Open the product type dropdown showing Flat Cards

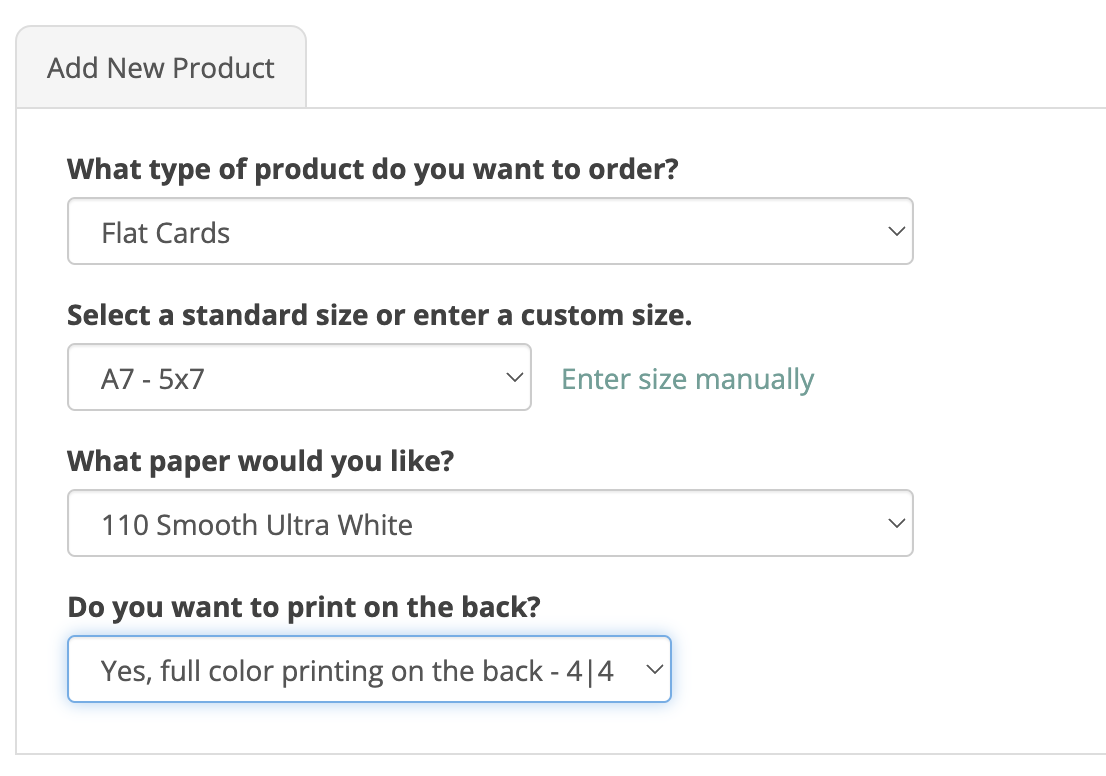point(489,231)
